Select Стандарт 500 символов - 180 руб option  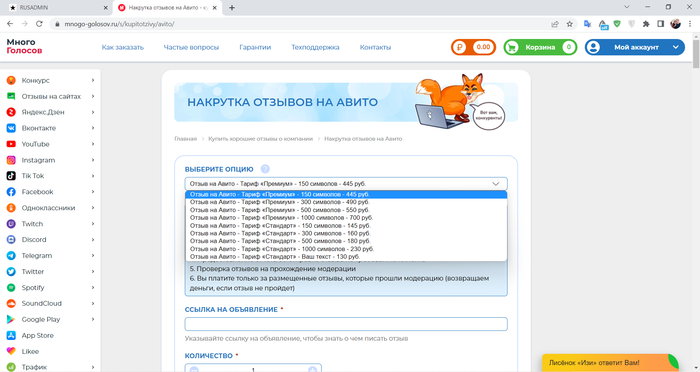[346, 241]
